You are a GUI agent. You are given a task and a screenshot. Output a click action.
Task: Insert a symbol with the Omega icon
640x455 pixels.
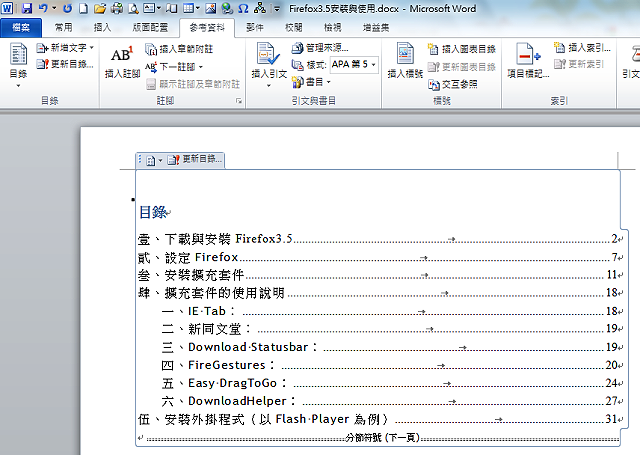[x=243, y=8]
